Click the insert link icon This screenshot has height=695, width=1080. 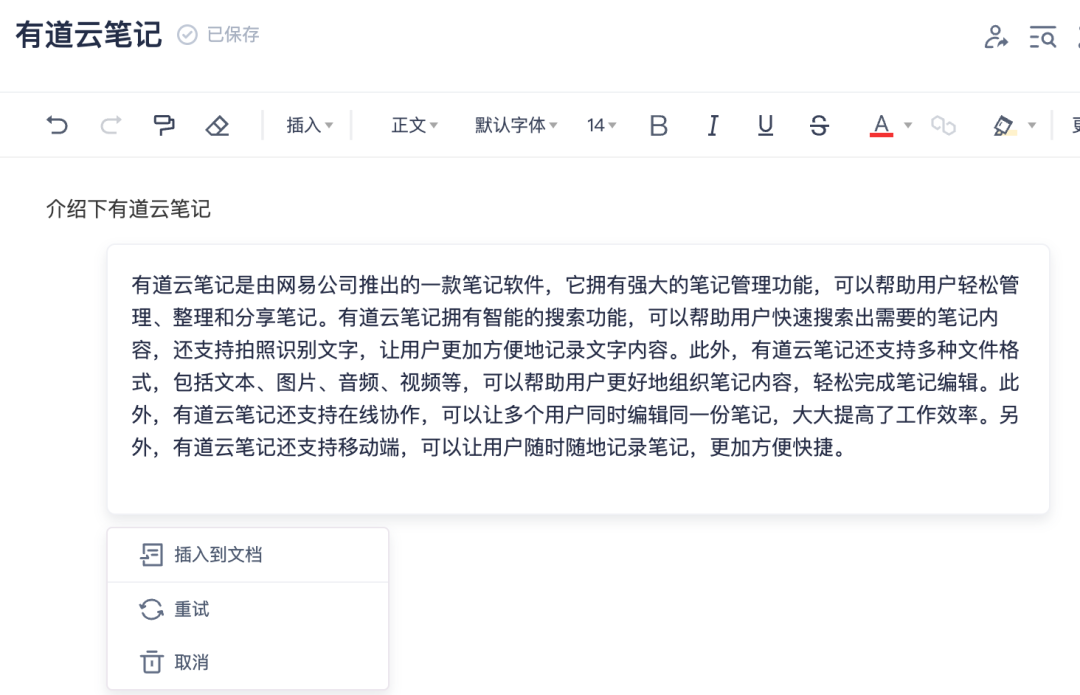click(x=943, y=125)
